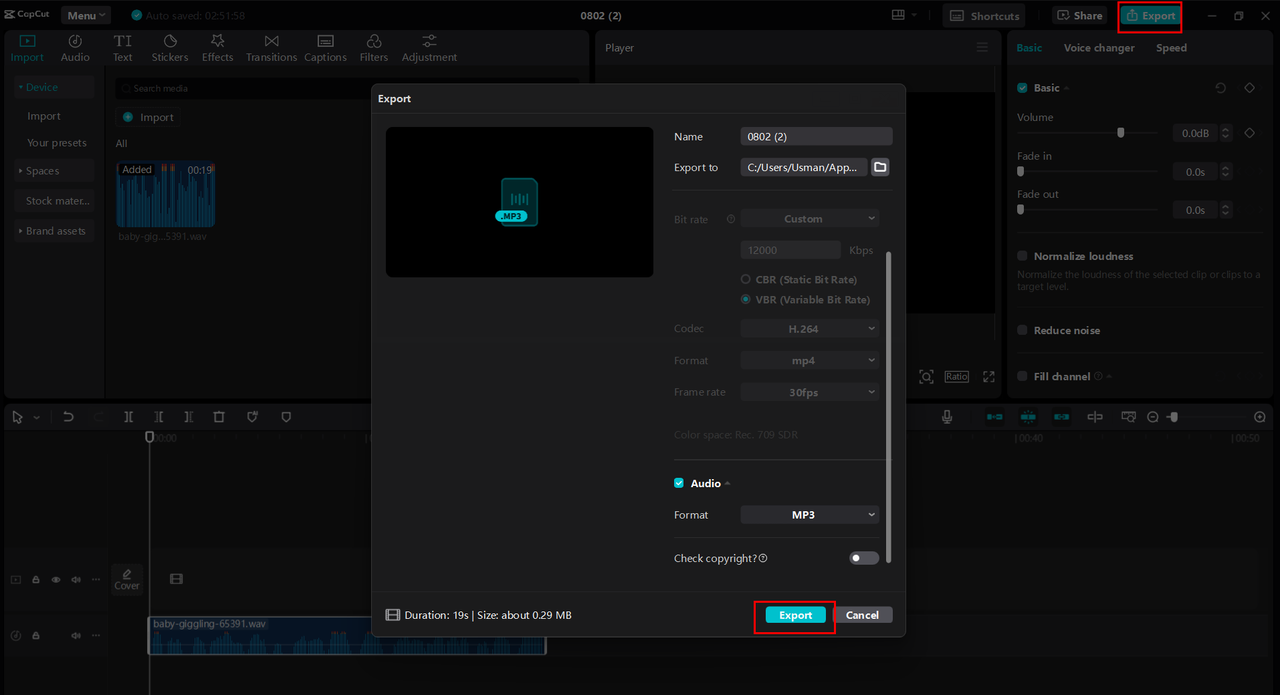Click the folder icon next to Export to
Image resolution: width=1280 pixels, height=695 pixels.
pyautogui.click(x=880, y=167)
